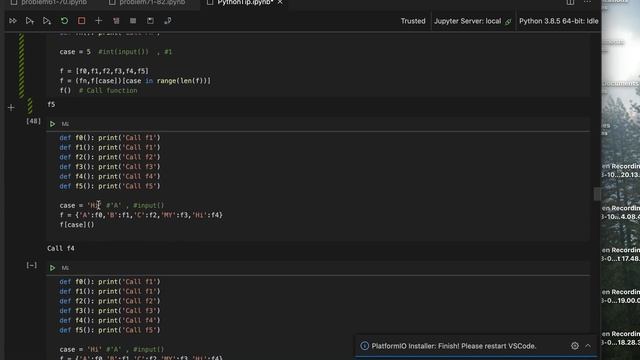The image size is (640, 360).
Task: Clear all cell outputs
Action: tap(116, 21)
